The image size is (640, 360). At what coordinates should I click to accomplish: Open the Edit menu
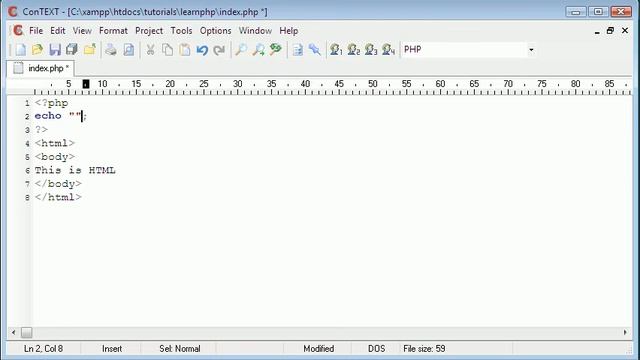pos(58,31)
